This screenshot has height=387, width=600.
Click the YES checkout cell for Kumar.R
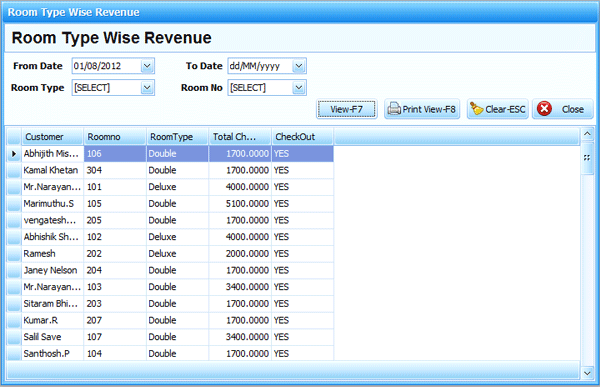(303, 320)
